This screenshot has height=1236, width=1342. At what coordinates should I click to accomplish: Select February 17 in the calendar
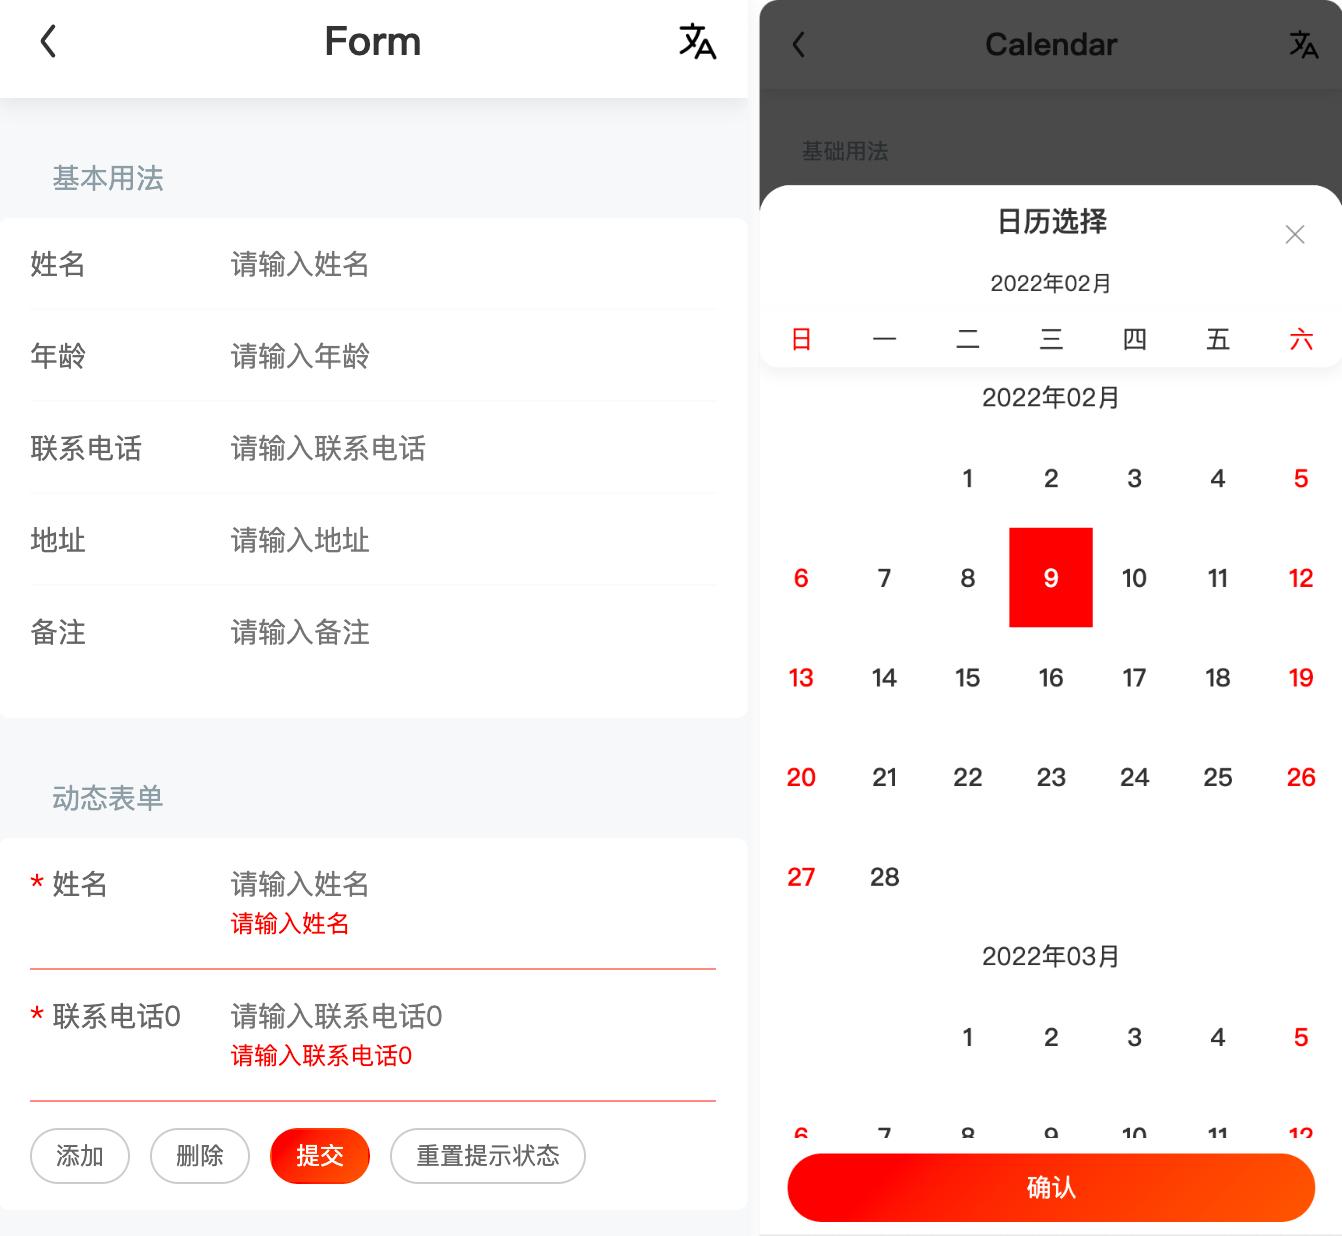click(1134, 678)
